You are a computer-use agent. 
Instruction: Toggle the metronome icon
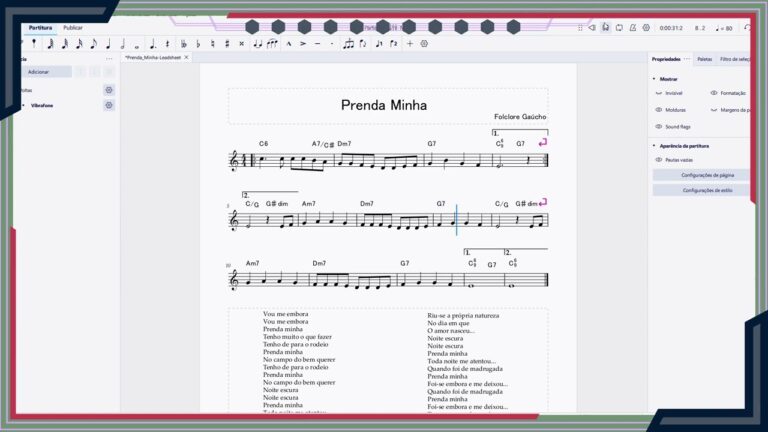click(633, 27)
